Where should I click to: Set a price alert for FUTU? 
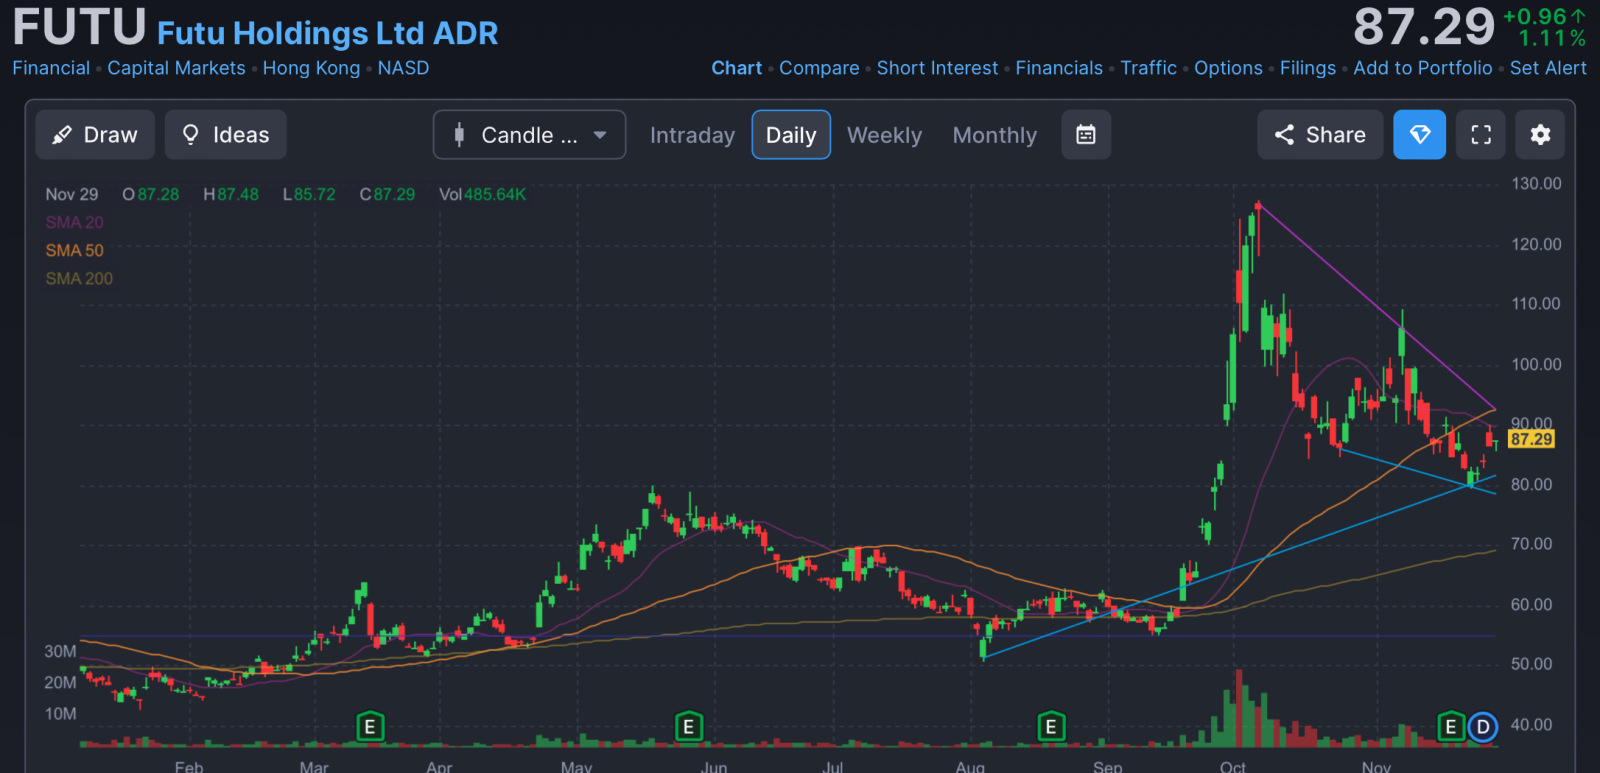pyautogui.click(x=1548, y=68)
